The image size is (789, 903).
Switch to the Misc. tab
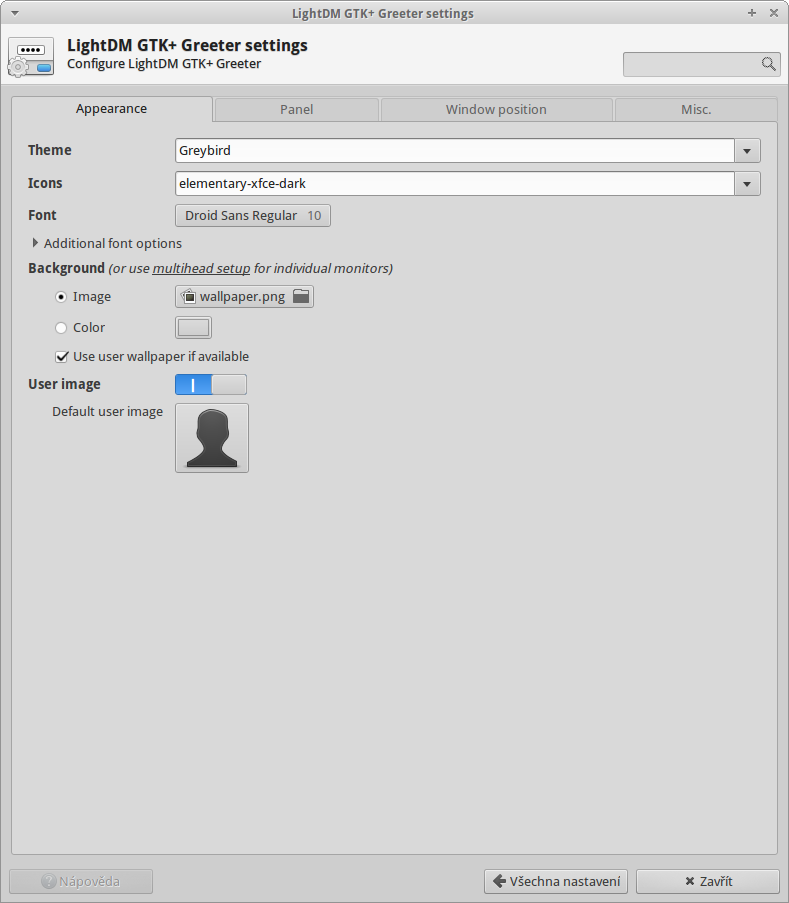click(x=696, y=109)
